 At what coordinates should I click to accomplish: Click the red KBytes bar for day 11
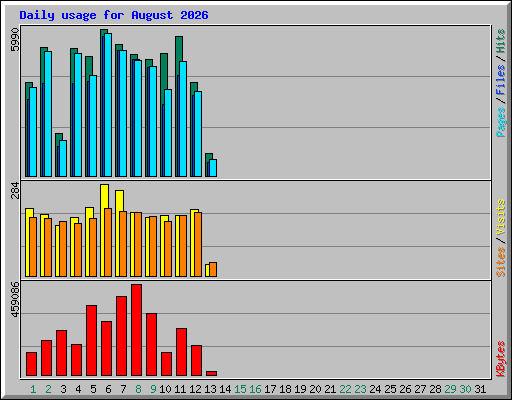click(x=181, y=352)
